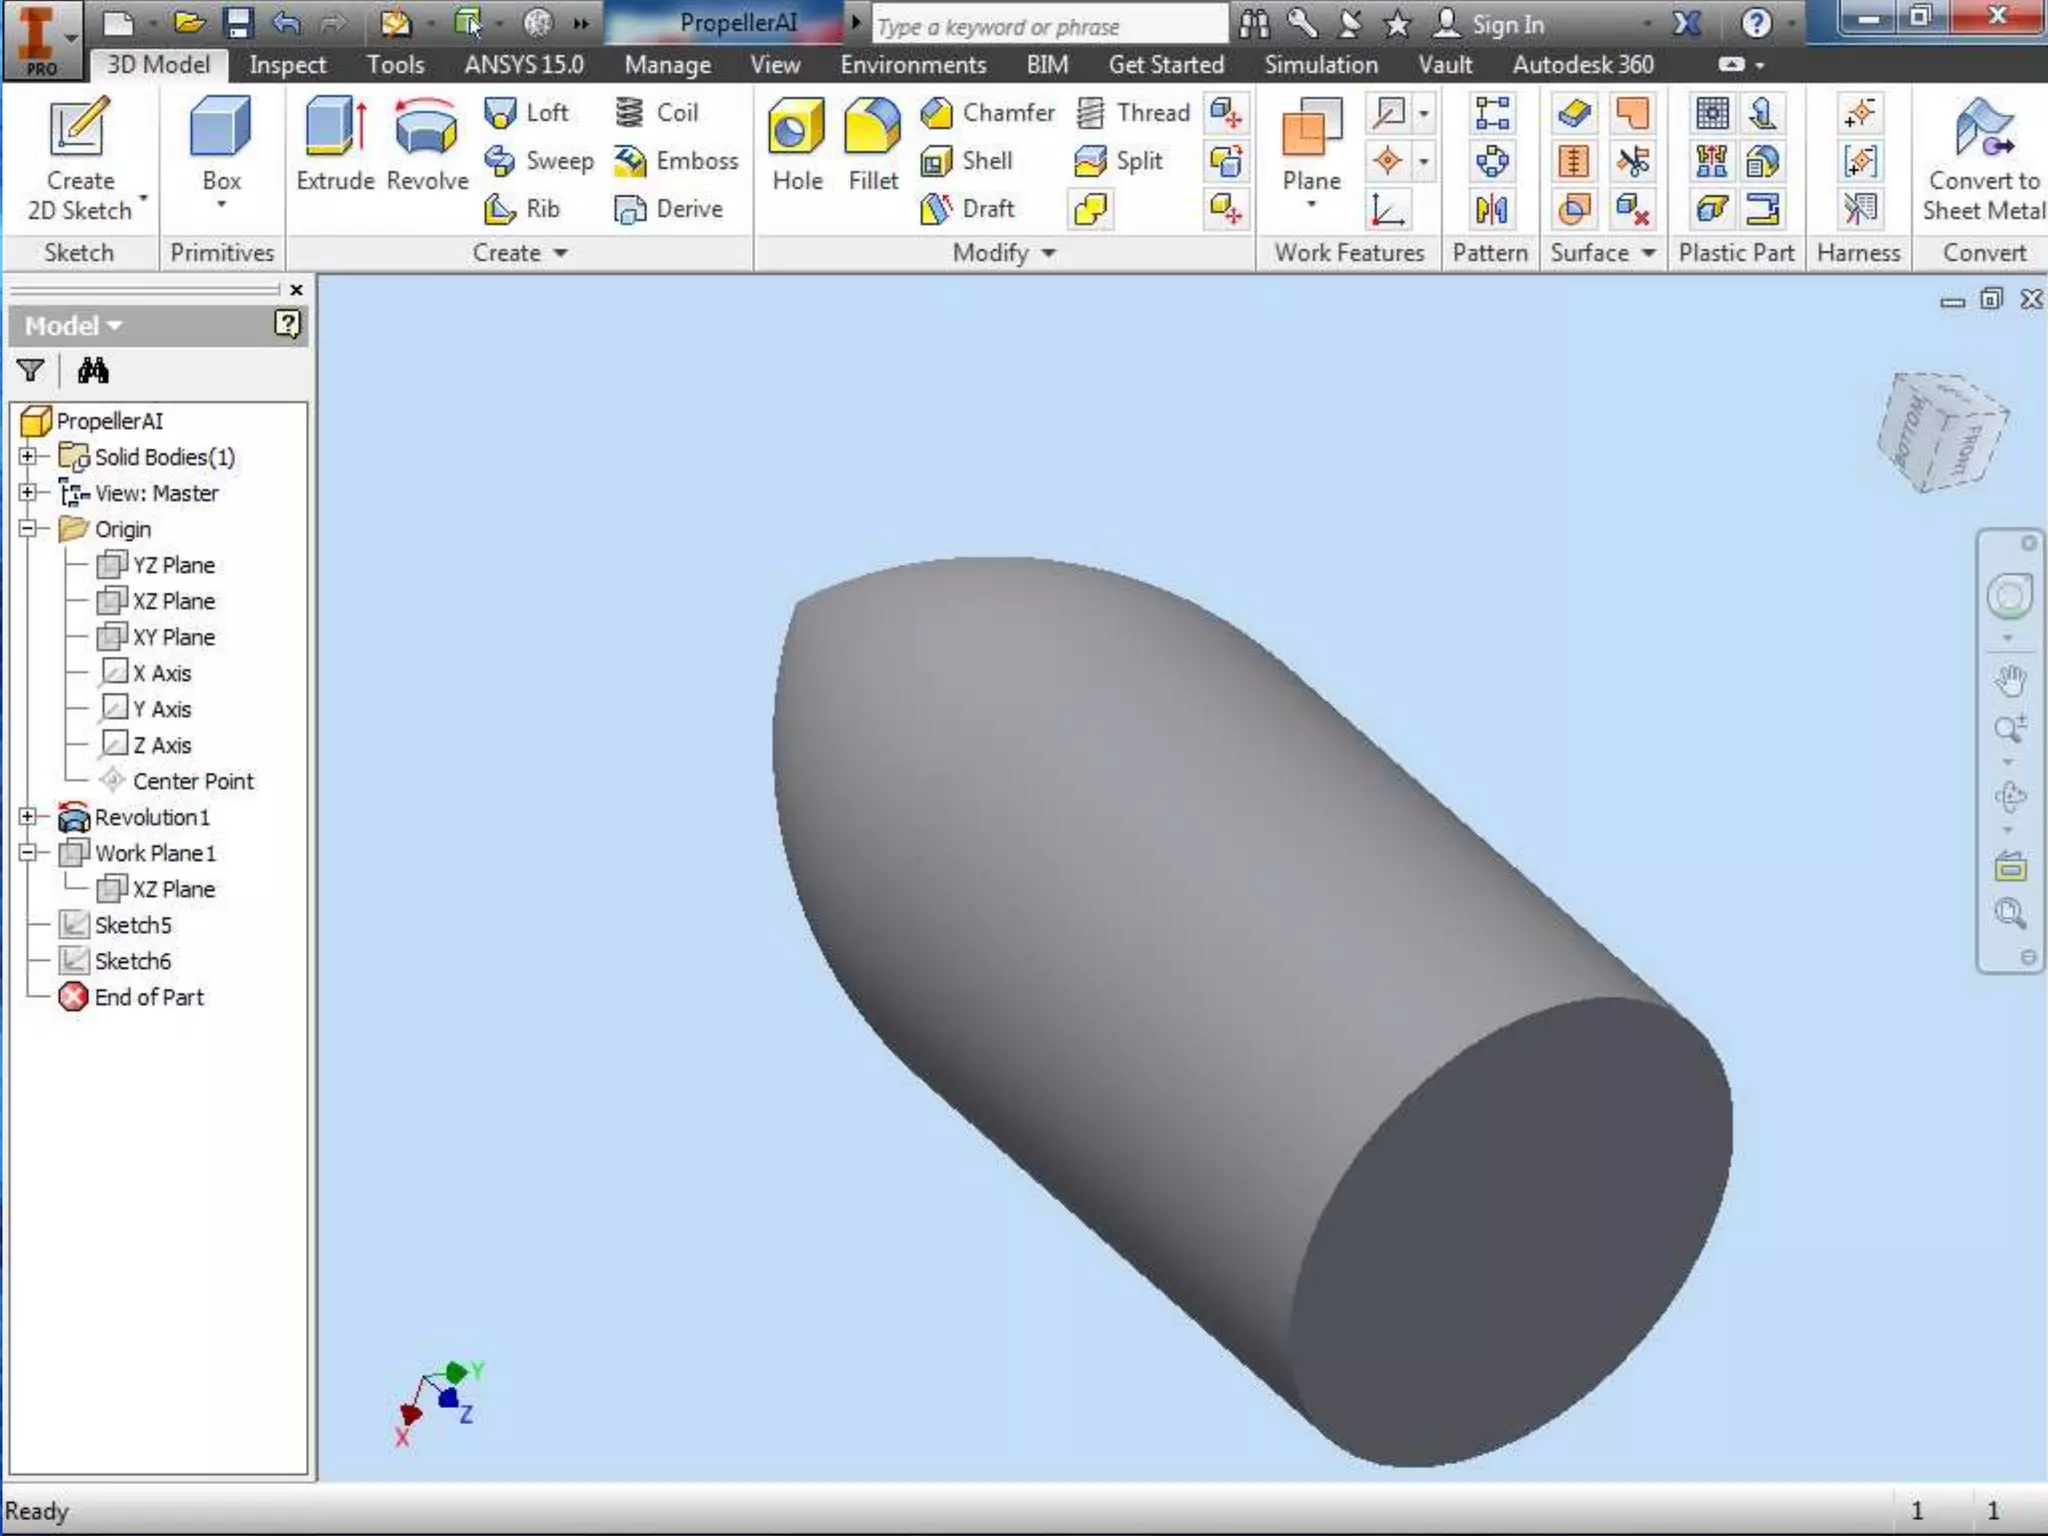Viewport: 2048px width, 1536px height.
Task: Open the Environments ribbon tab
Action: [912, 65]
